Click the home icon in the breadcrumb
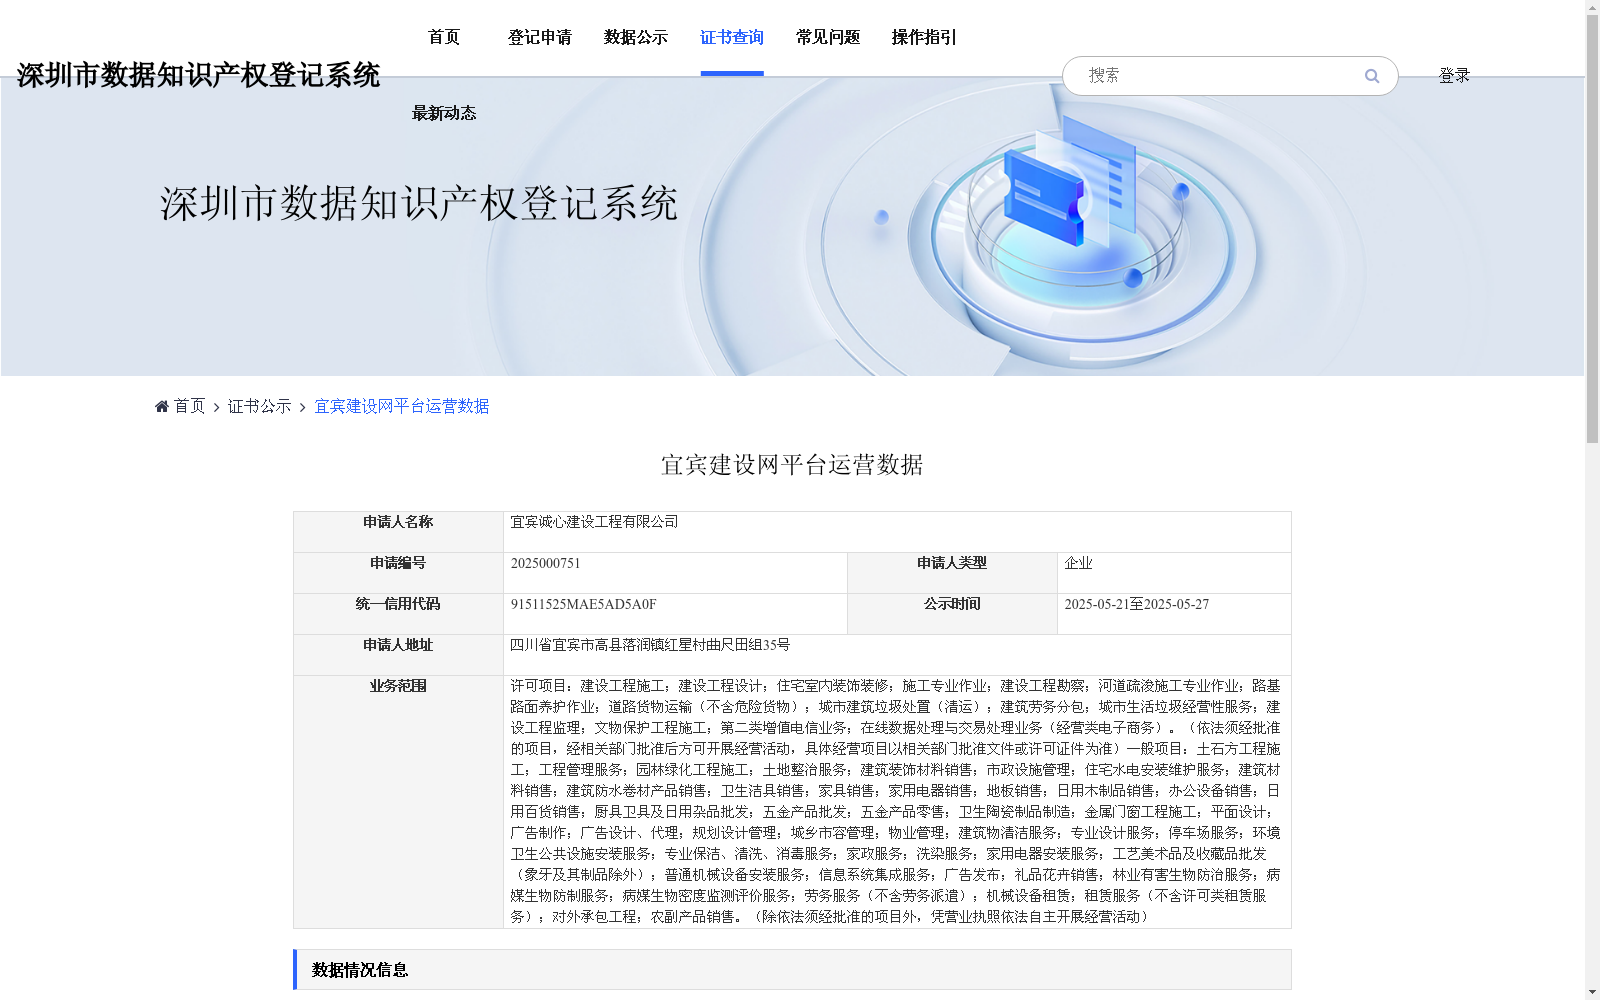 [162, 406]
